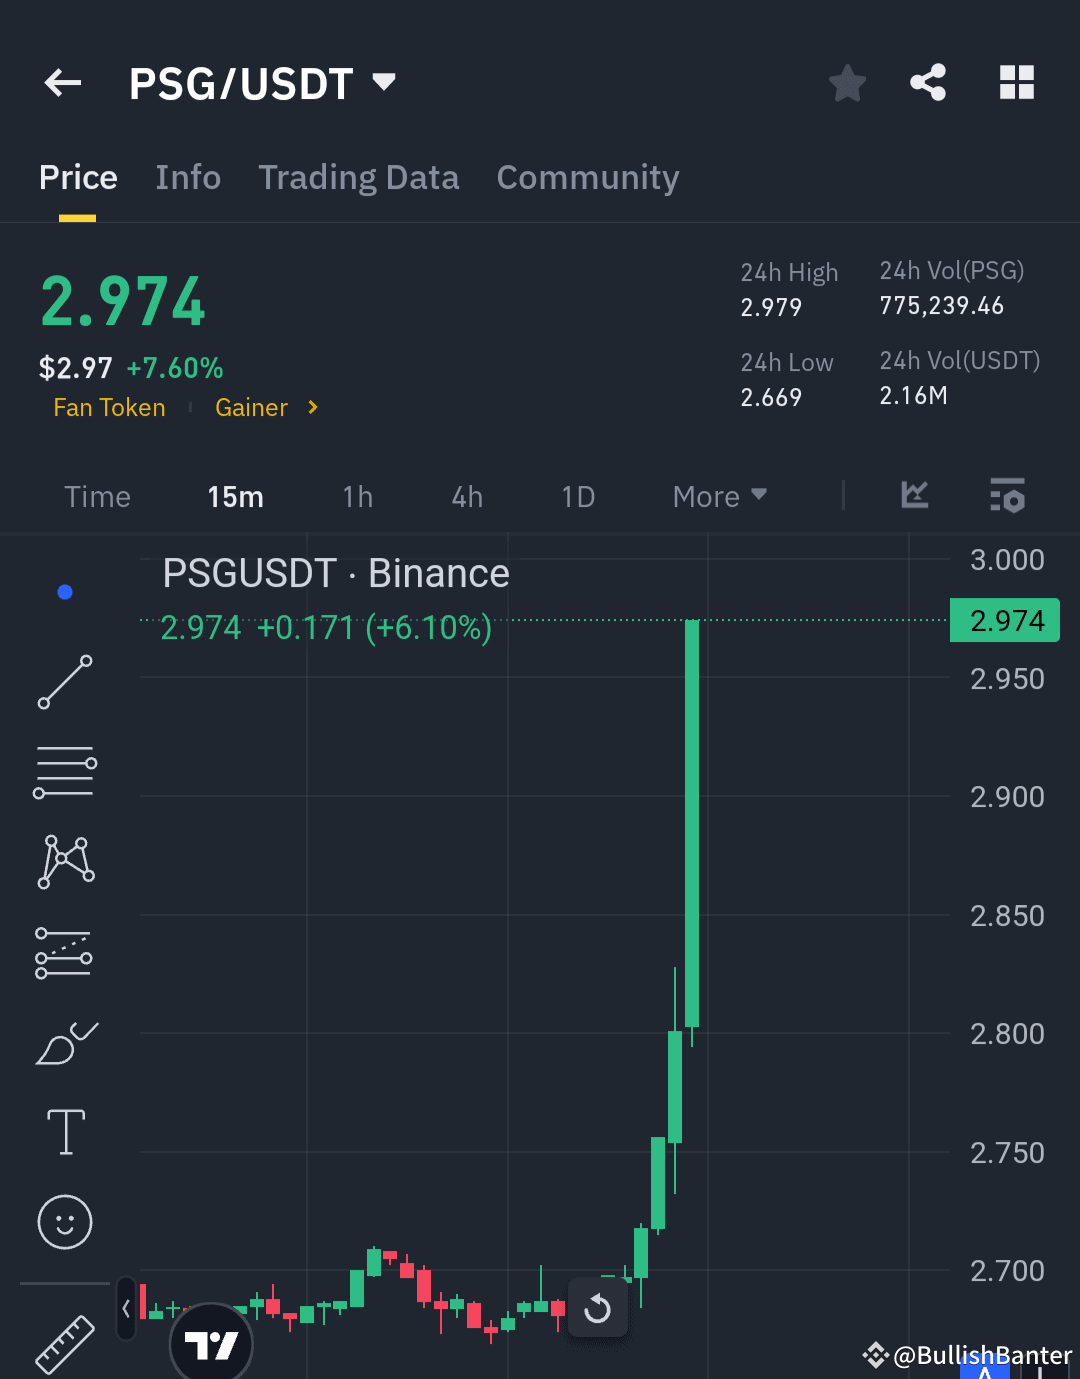Open the chart style selector icon

tap(913, 496)
